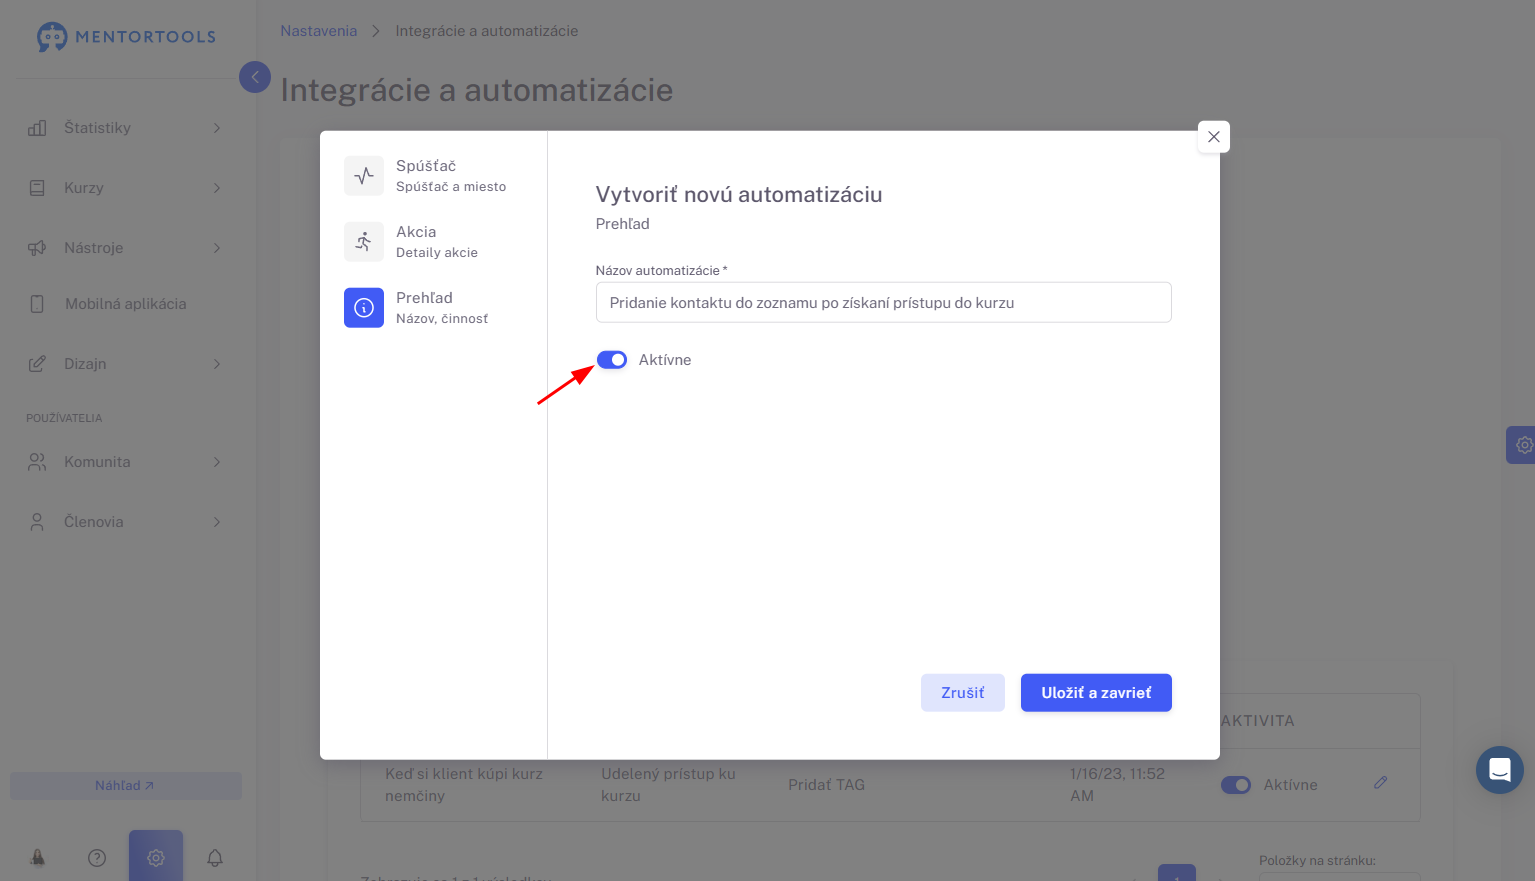This screenshot has height=881, width=1535.
Task: Close the automation dialog with X
Action: pyautogui.click(x=1214, y=137)
